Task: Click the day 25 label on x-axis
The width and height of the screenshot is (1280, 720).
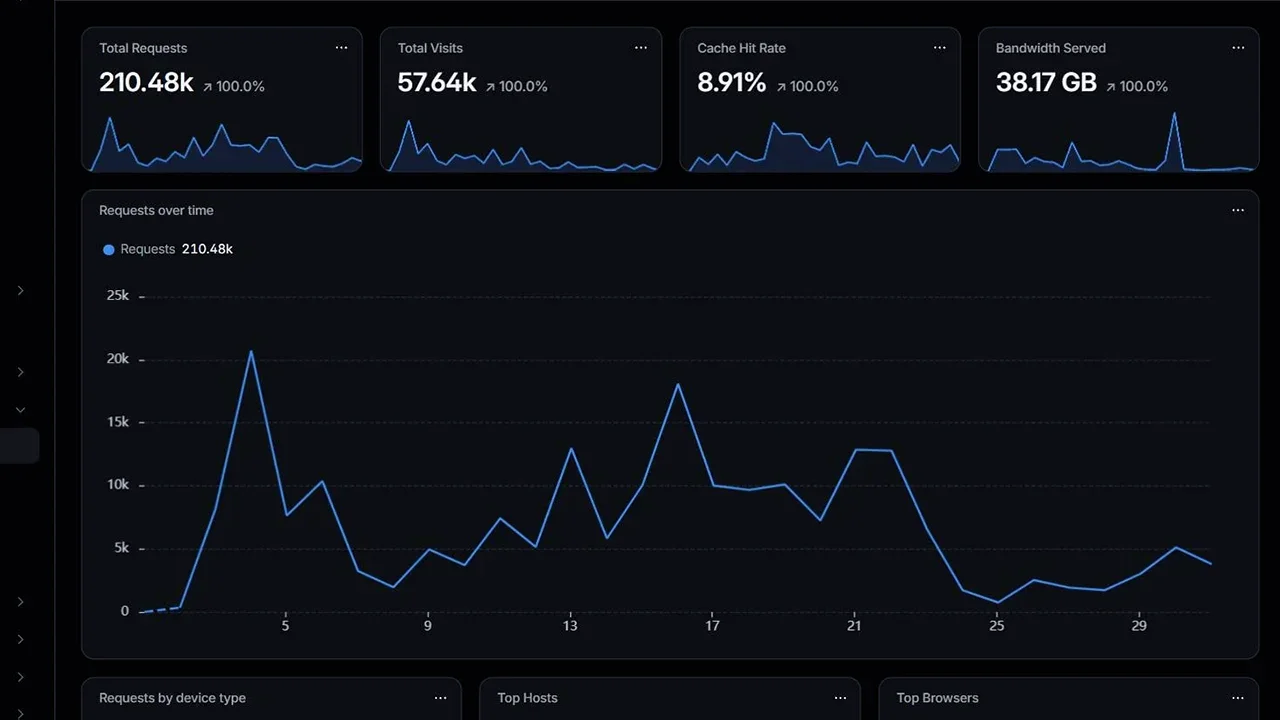Action: (x=997, y=626)
